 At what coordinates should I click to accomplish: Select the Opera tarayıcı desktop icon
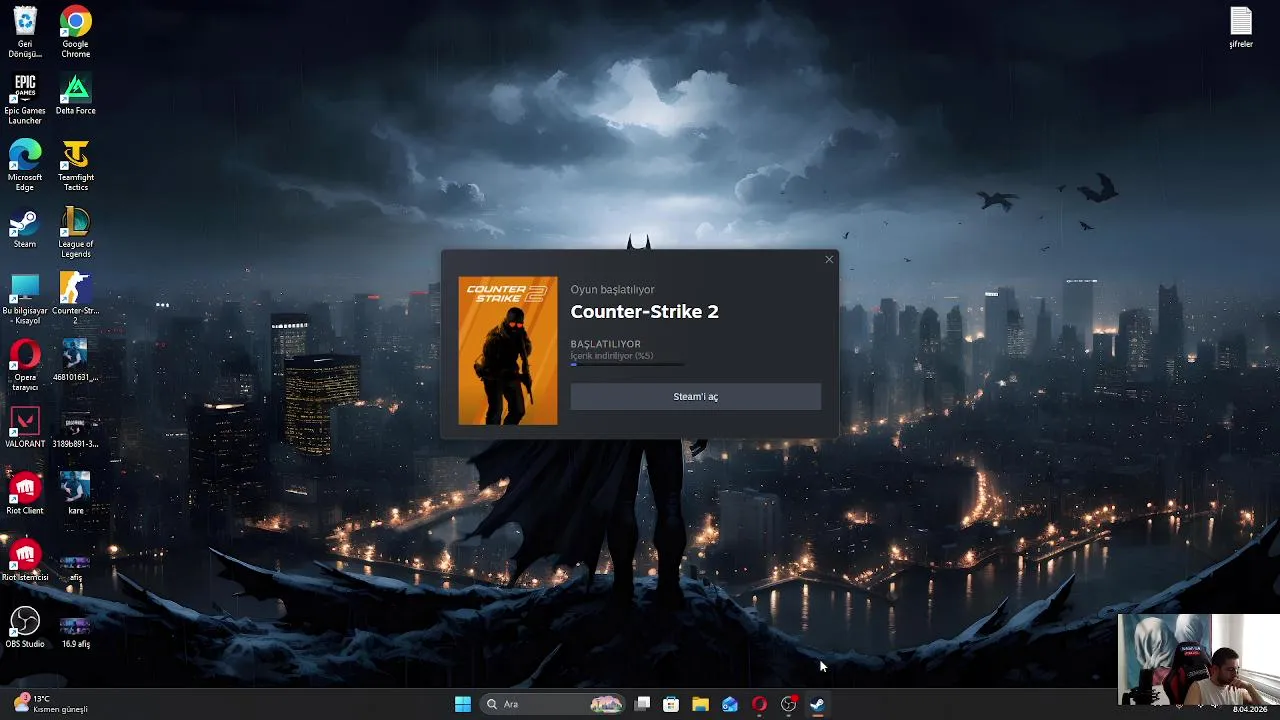tap(25, 365)
